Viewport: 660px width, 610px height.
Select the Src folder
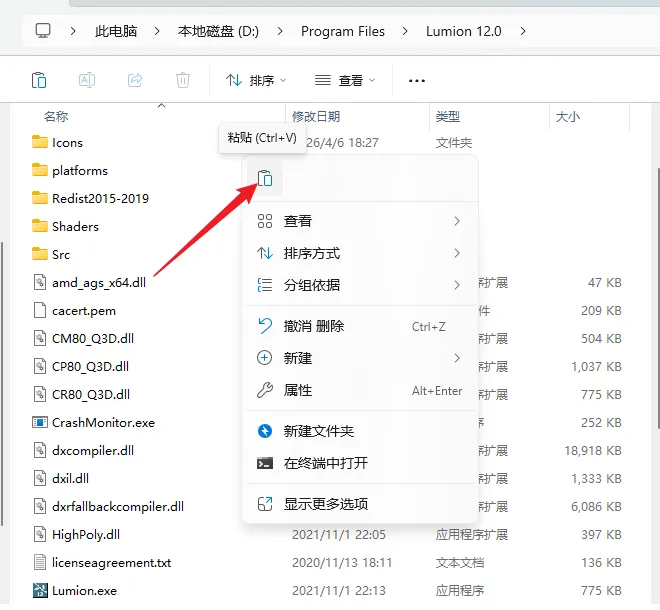(x=51, y=254)
